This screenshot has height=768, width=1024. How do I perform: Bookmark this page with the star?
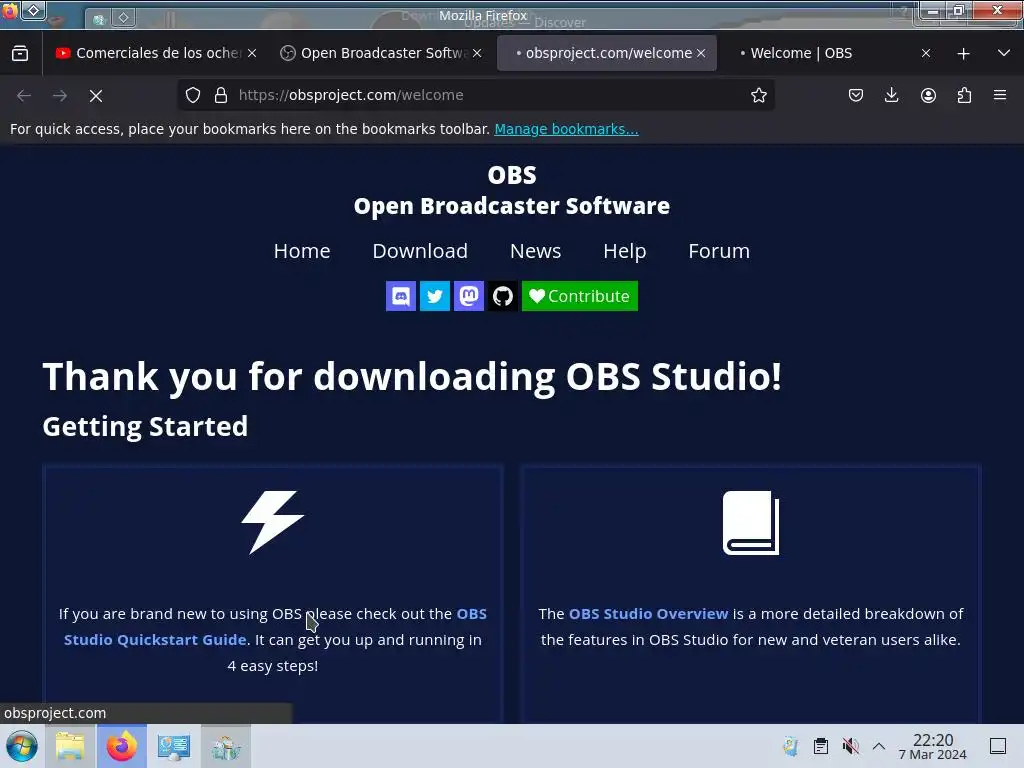pyautogui.click(x=758, y=95)
